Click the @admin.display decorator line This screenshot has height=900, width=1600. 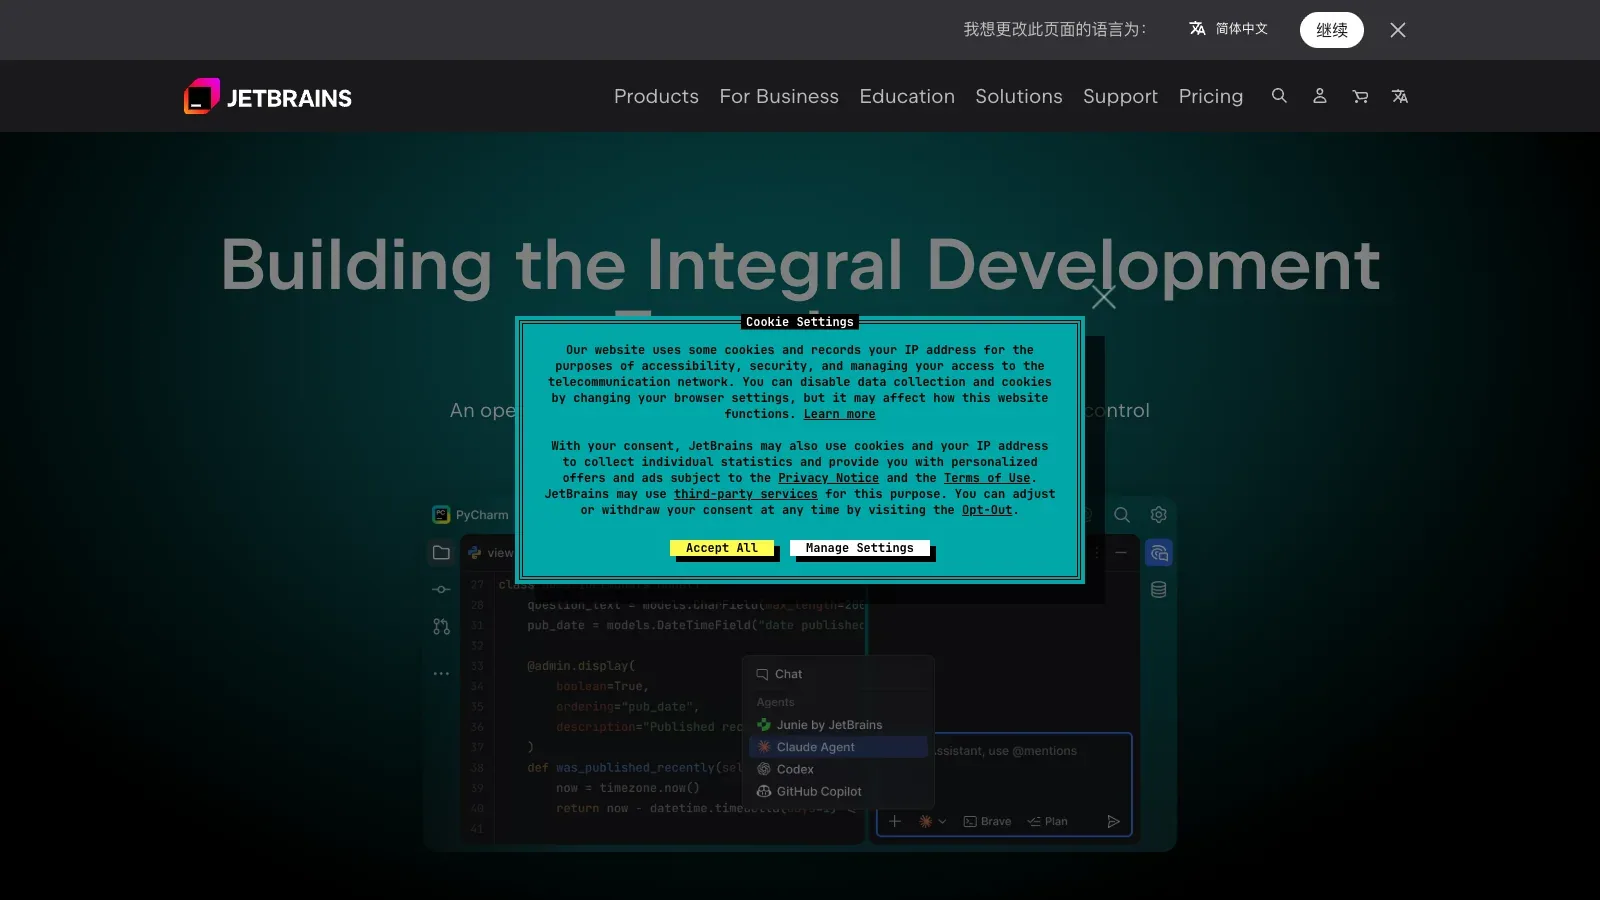click(581, 666)
